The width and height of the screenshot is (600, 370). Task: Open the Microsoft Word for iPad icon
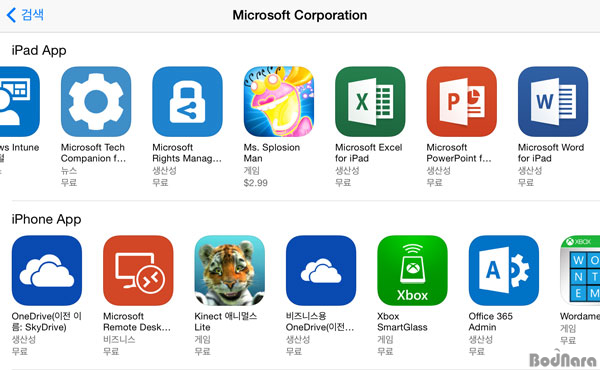553,102
